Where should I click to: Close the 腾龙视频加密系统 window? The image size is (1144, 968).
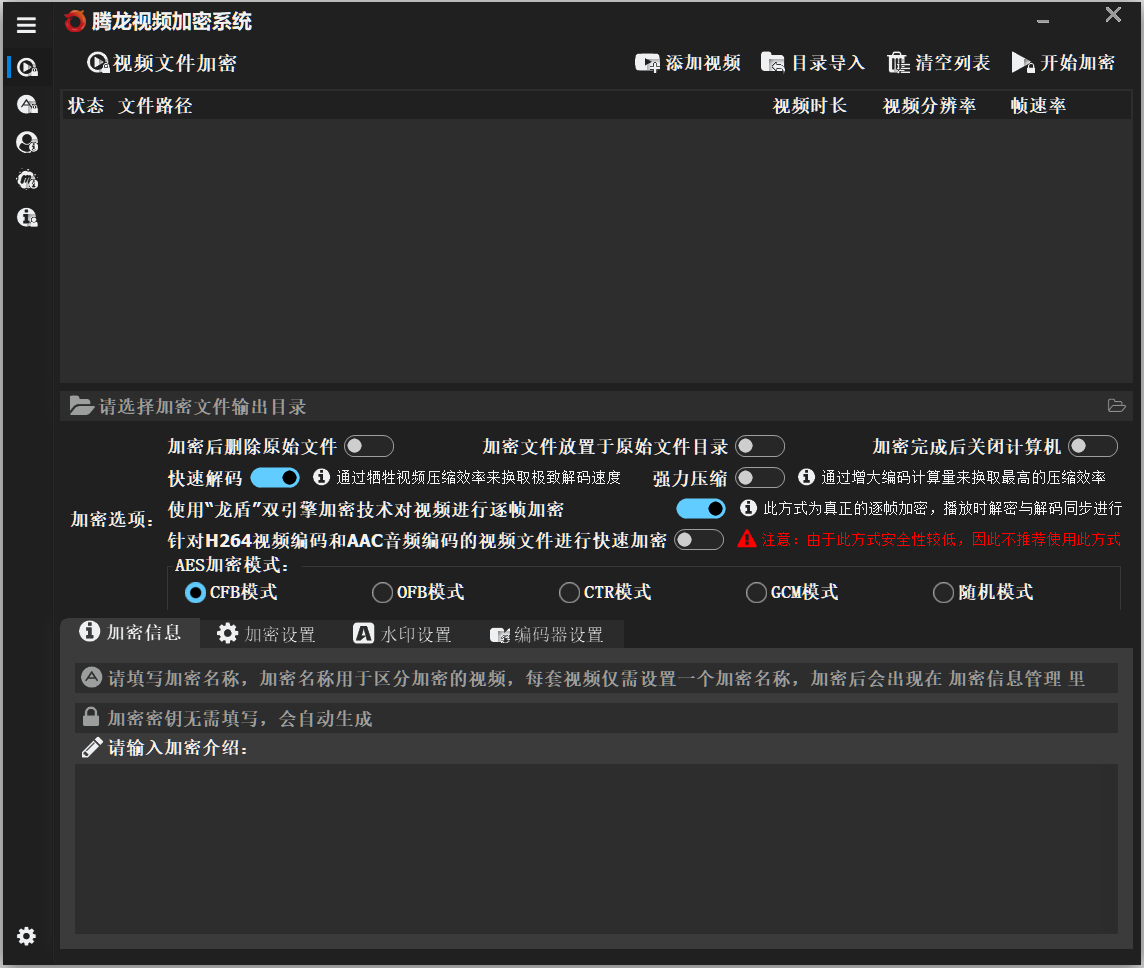pos(1113,15)
